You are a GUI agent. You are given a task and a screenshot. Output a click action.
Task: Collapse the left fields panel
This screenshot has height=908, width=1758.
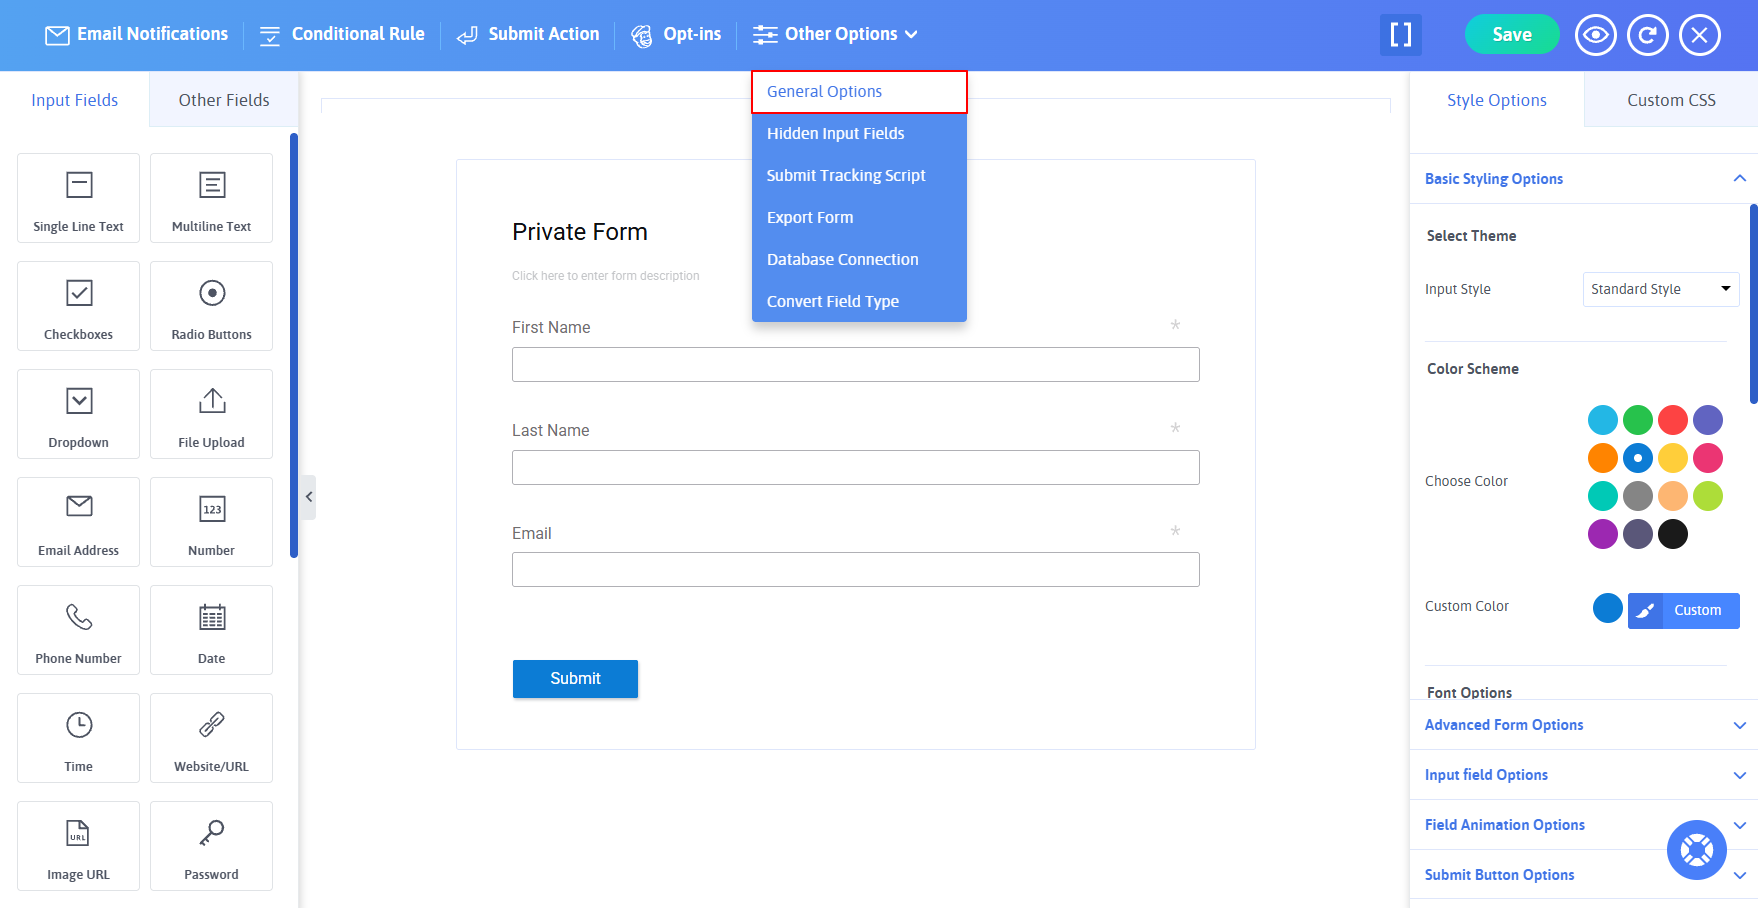309,497
